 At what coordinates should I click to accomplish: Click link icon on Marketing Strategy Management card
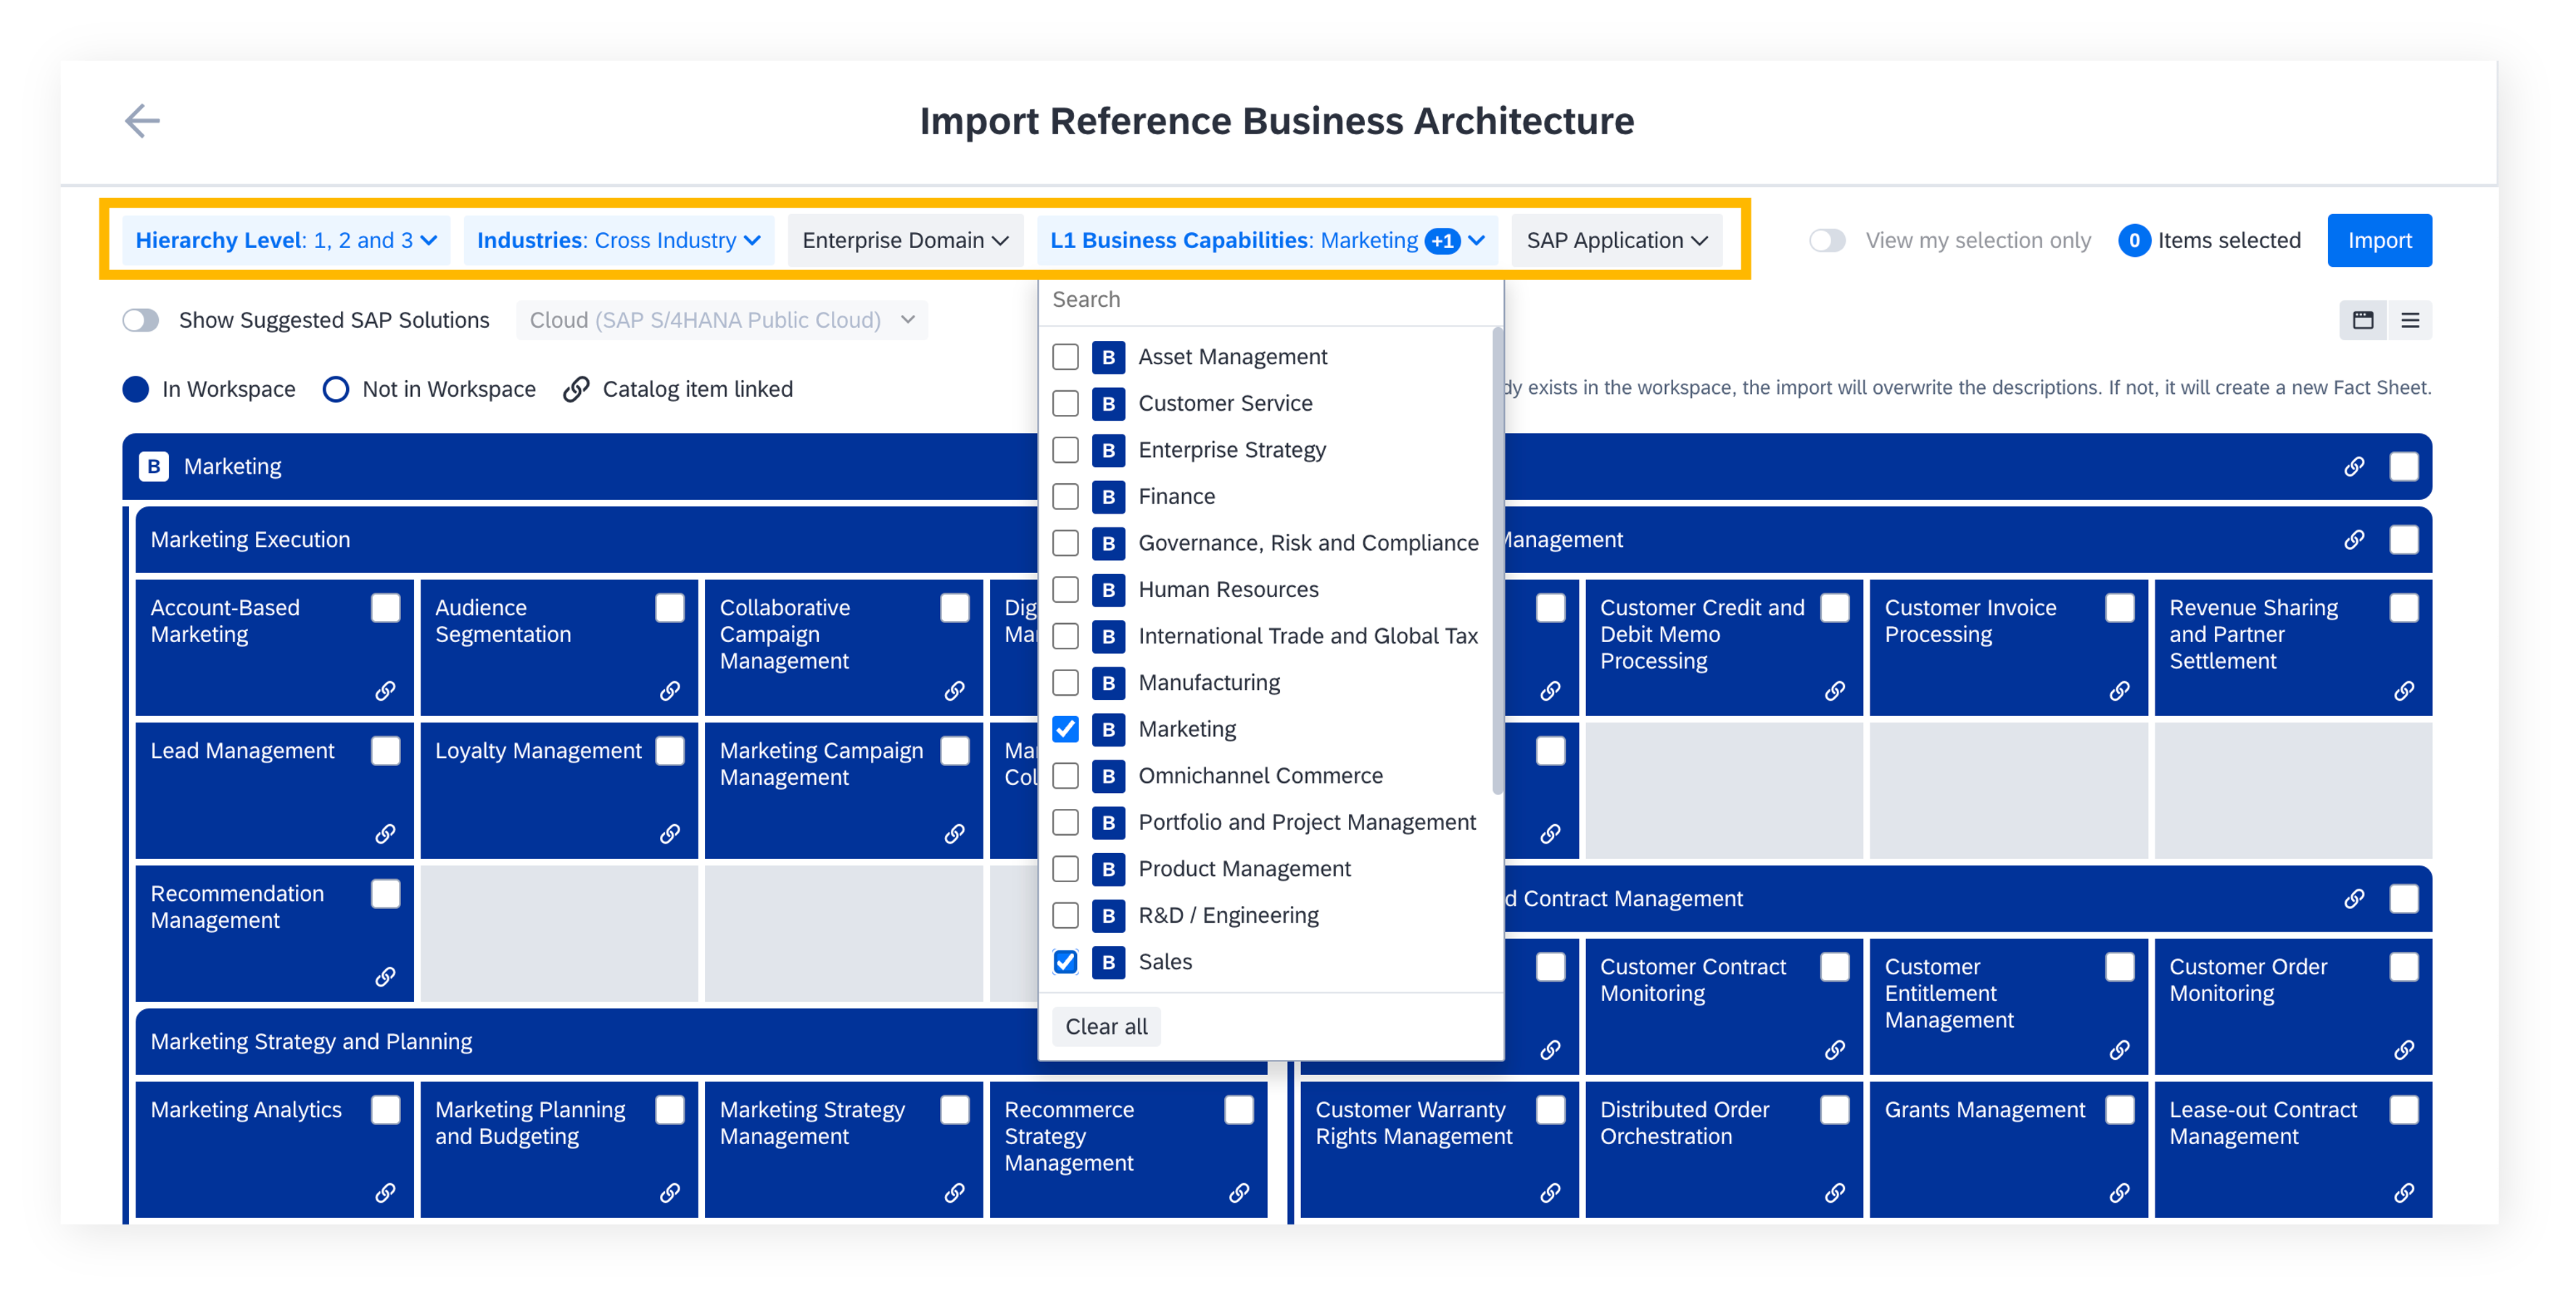[x=955, y=1193]
